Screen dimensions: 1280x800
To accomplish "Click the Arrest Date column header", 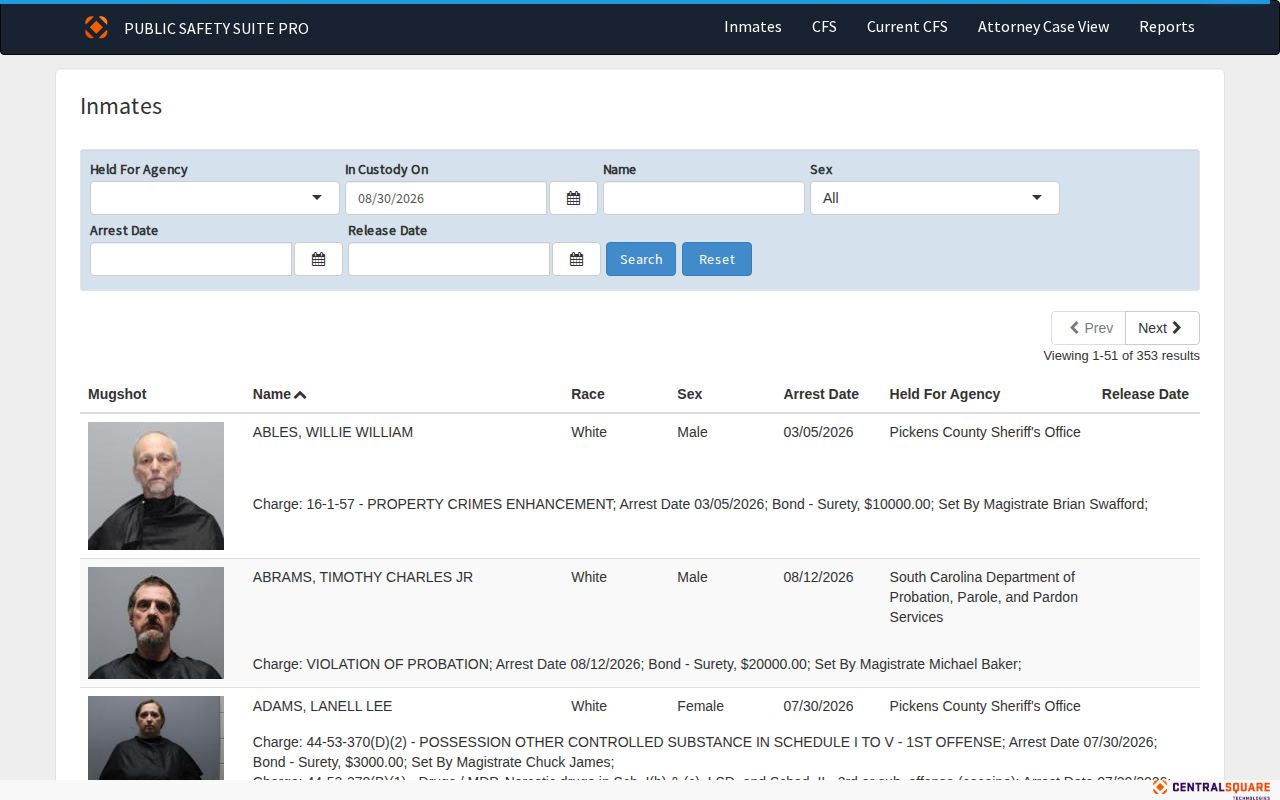I will pos(821,394).
